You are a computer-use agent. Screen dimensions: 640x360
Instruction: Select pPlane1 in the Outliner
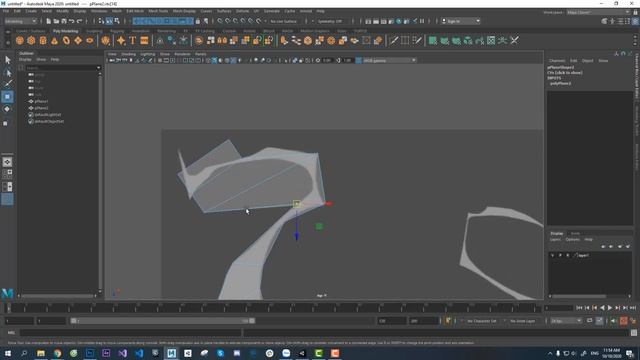tap(41, 101)
